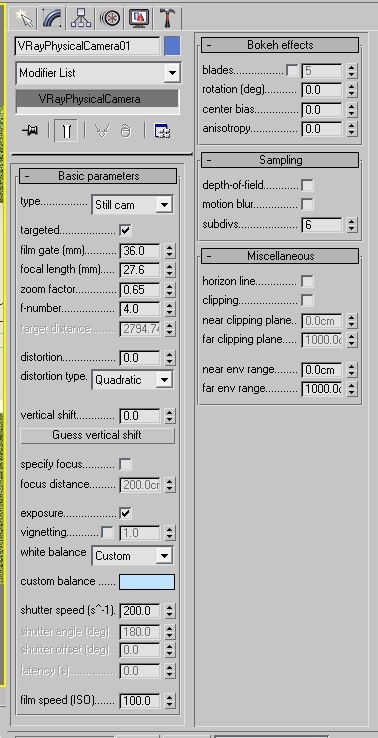Collapse the Sampling rollout
This screenshot has width=378, height=738.
pos(280,160)
